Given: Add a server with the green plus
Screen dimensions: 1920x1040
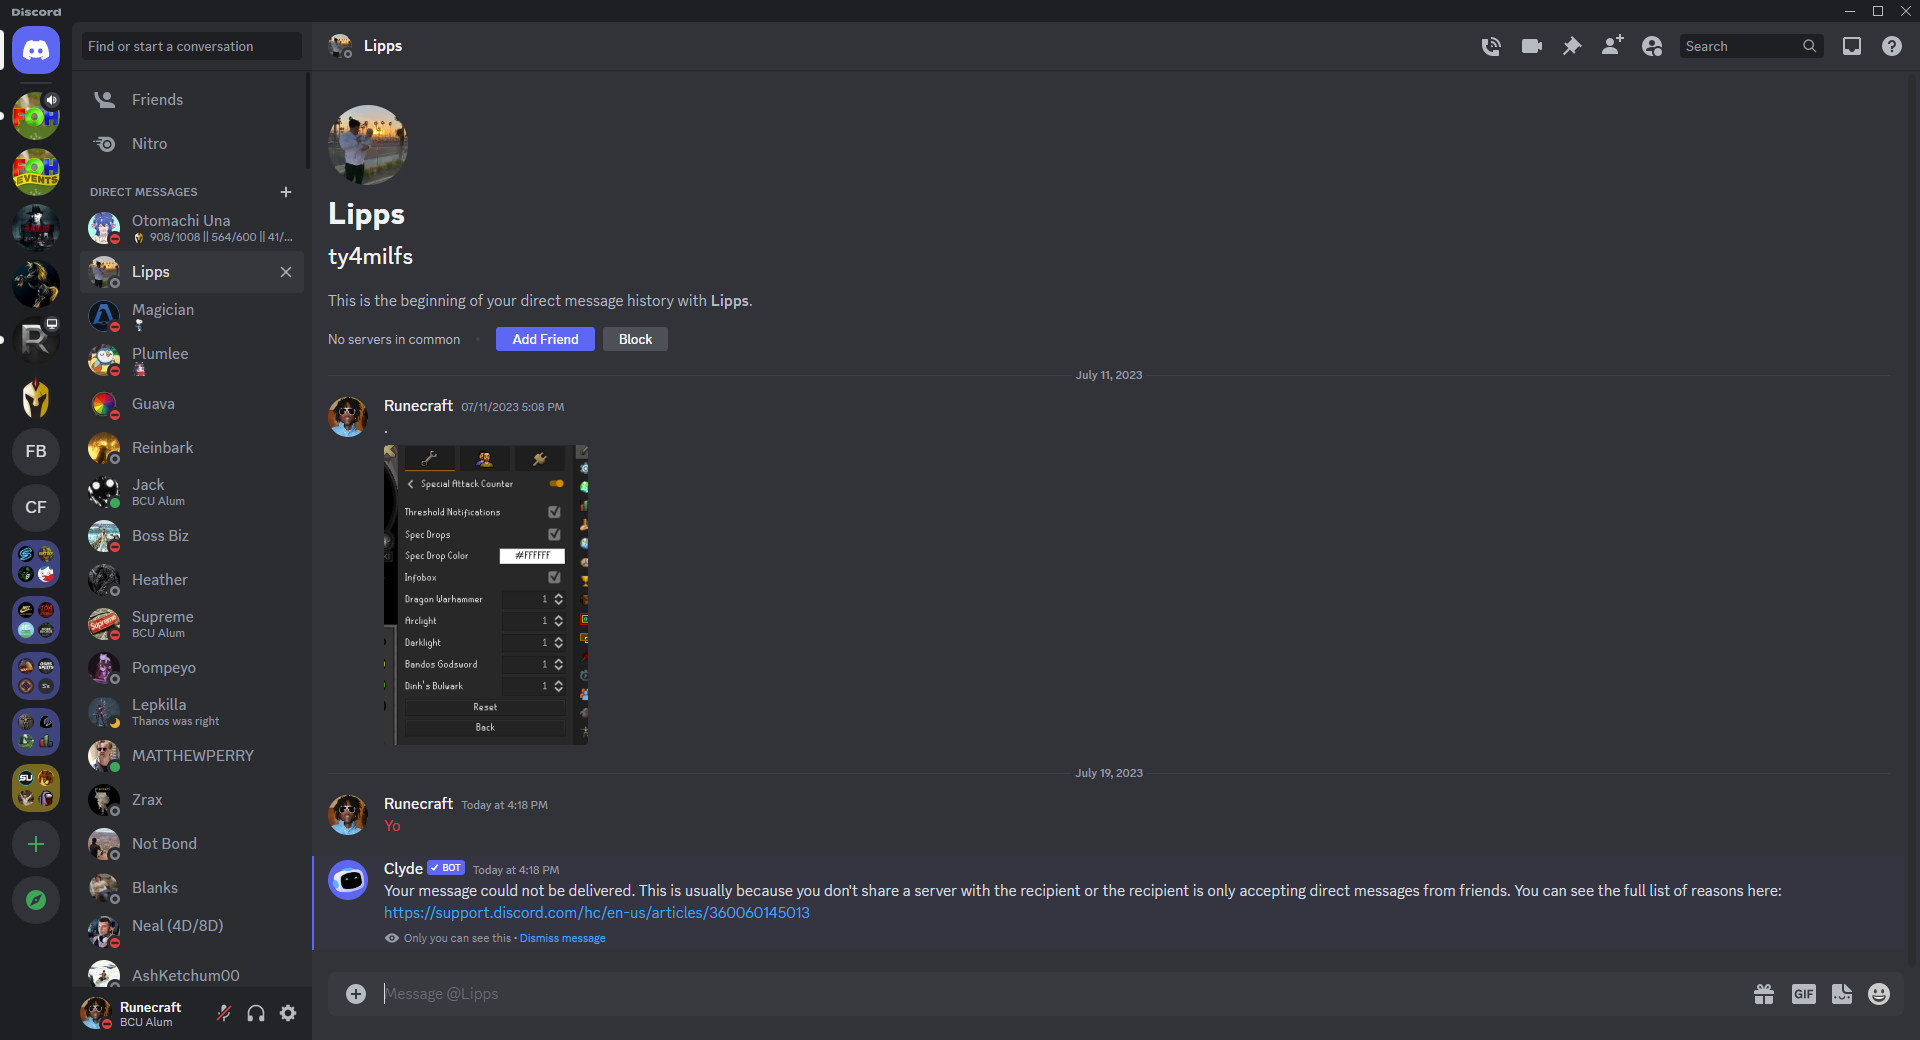Looking at the screenshot, I should pos(36,844).
